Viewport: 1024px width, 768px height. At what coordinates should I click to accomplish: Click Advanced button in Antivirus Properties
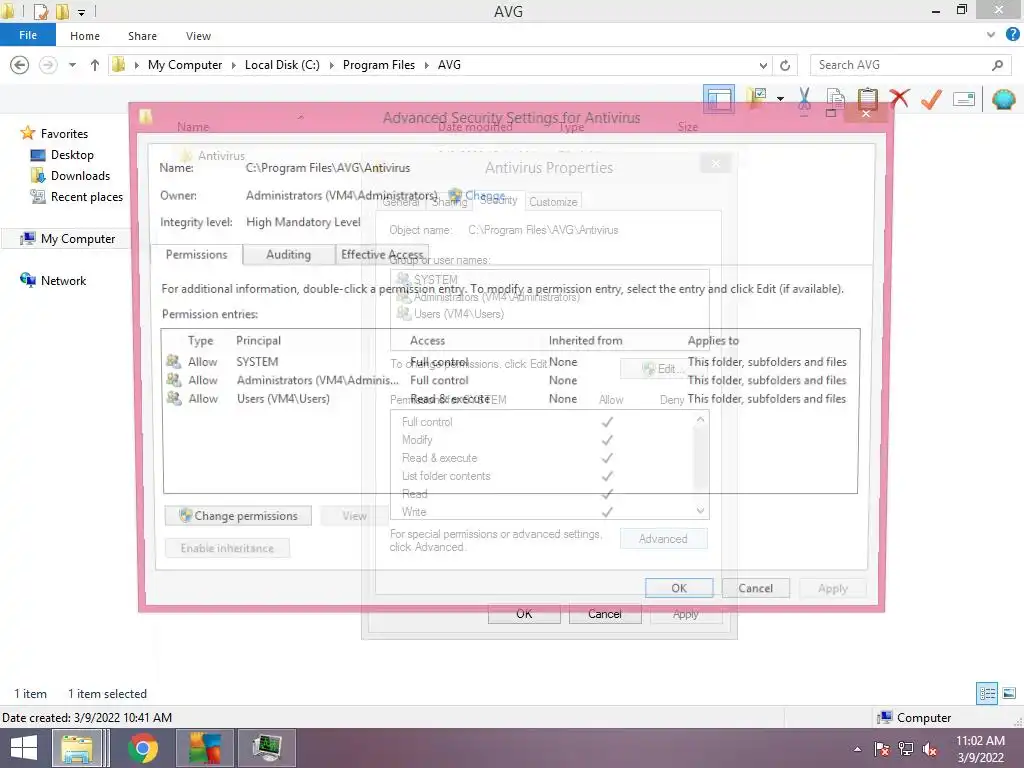click(663, 539)
